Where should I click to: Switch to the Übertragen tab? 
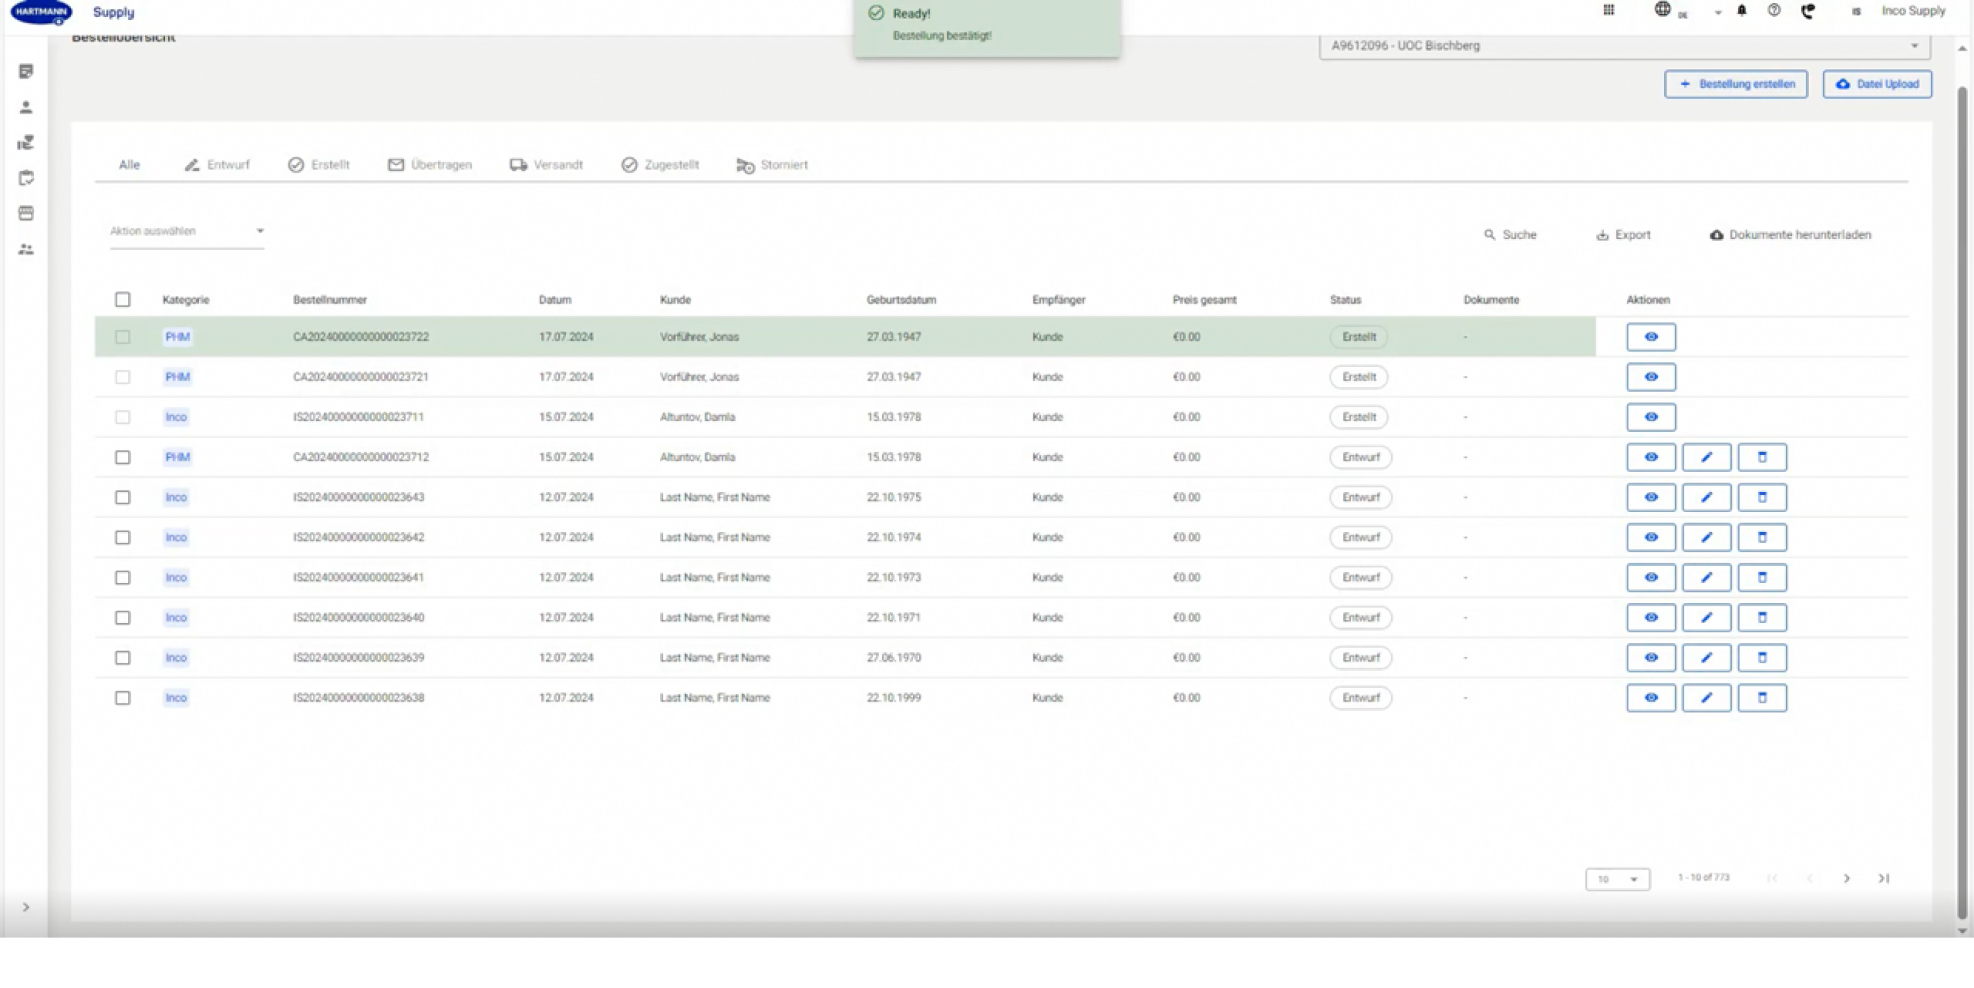430,165
